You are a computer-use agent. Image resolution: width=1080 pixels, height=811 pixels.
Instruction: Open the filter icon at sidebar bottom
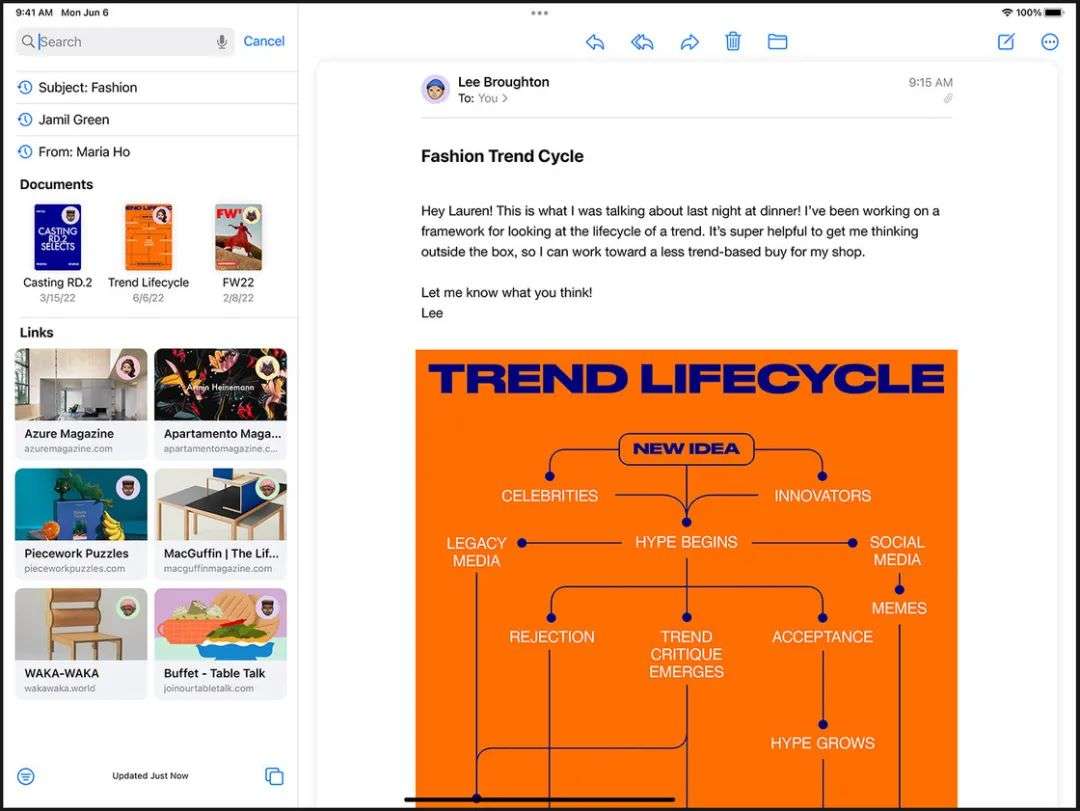click(25, 777)
